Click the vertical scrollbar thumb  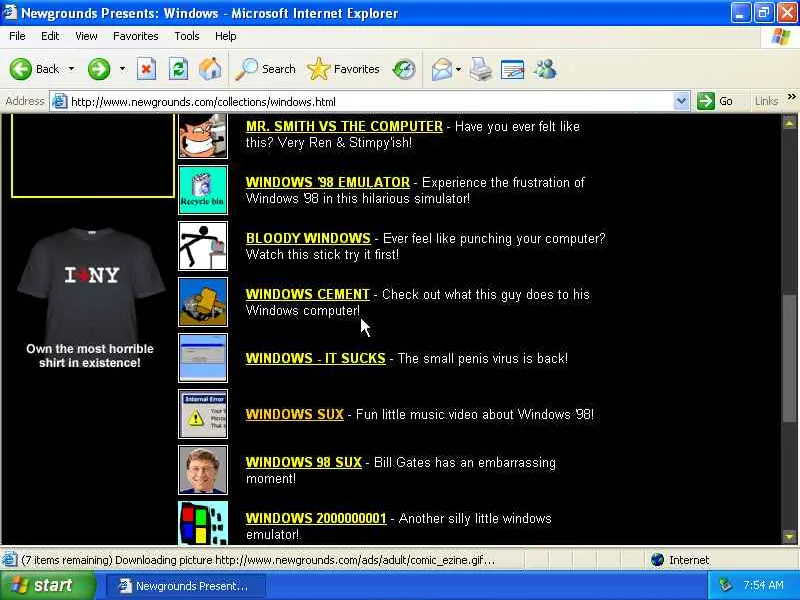pyautogui.click(x=790, y=358)
